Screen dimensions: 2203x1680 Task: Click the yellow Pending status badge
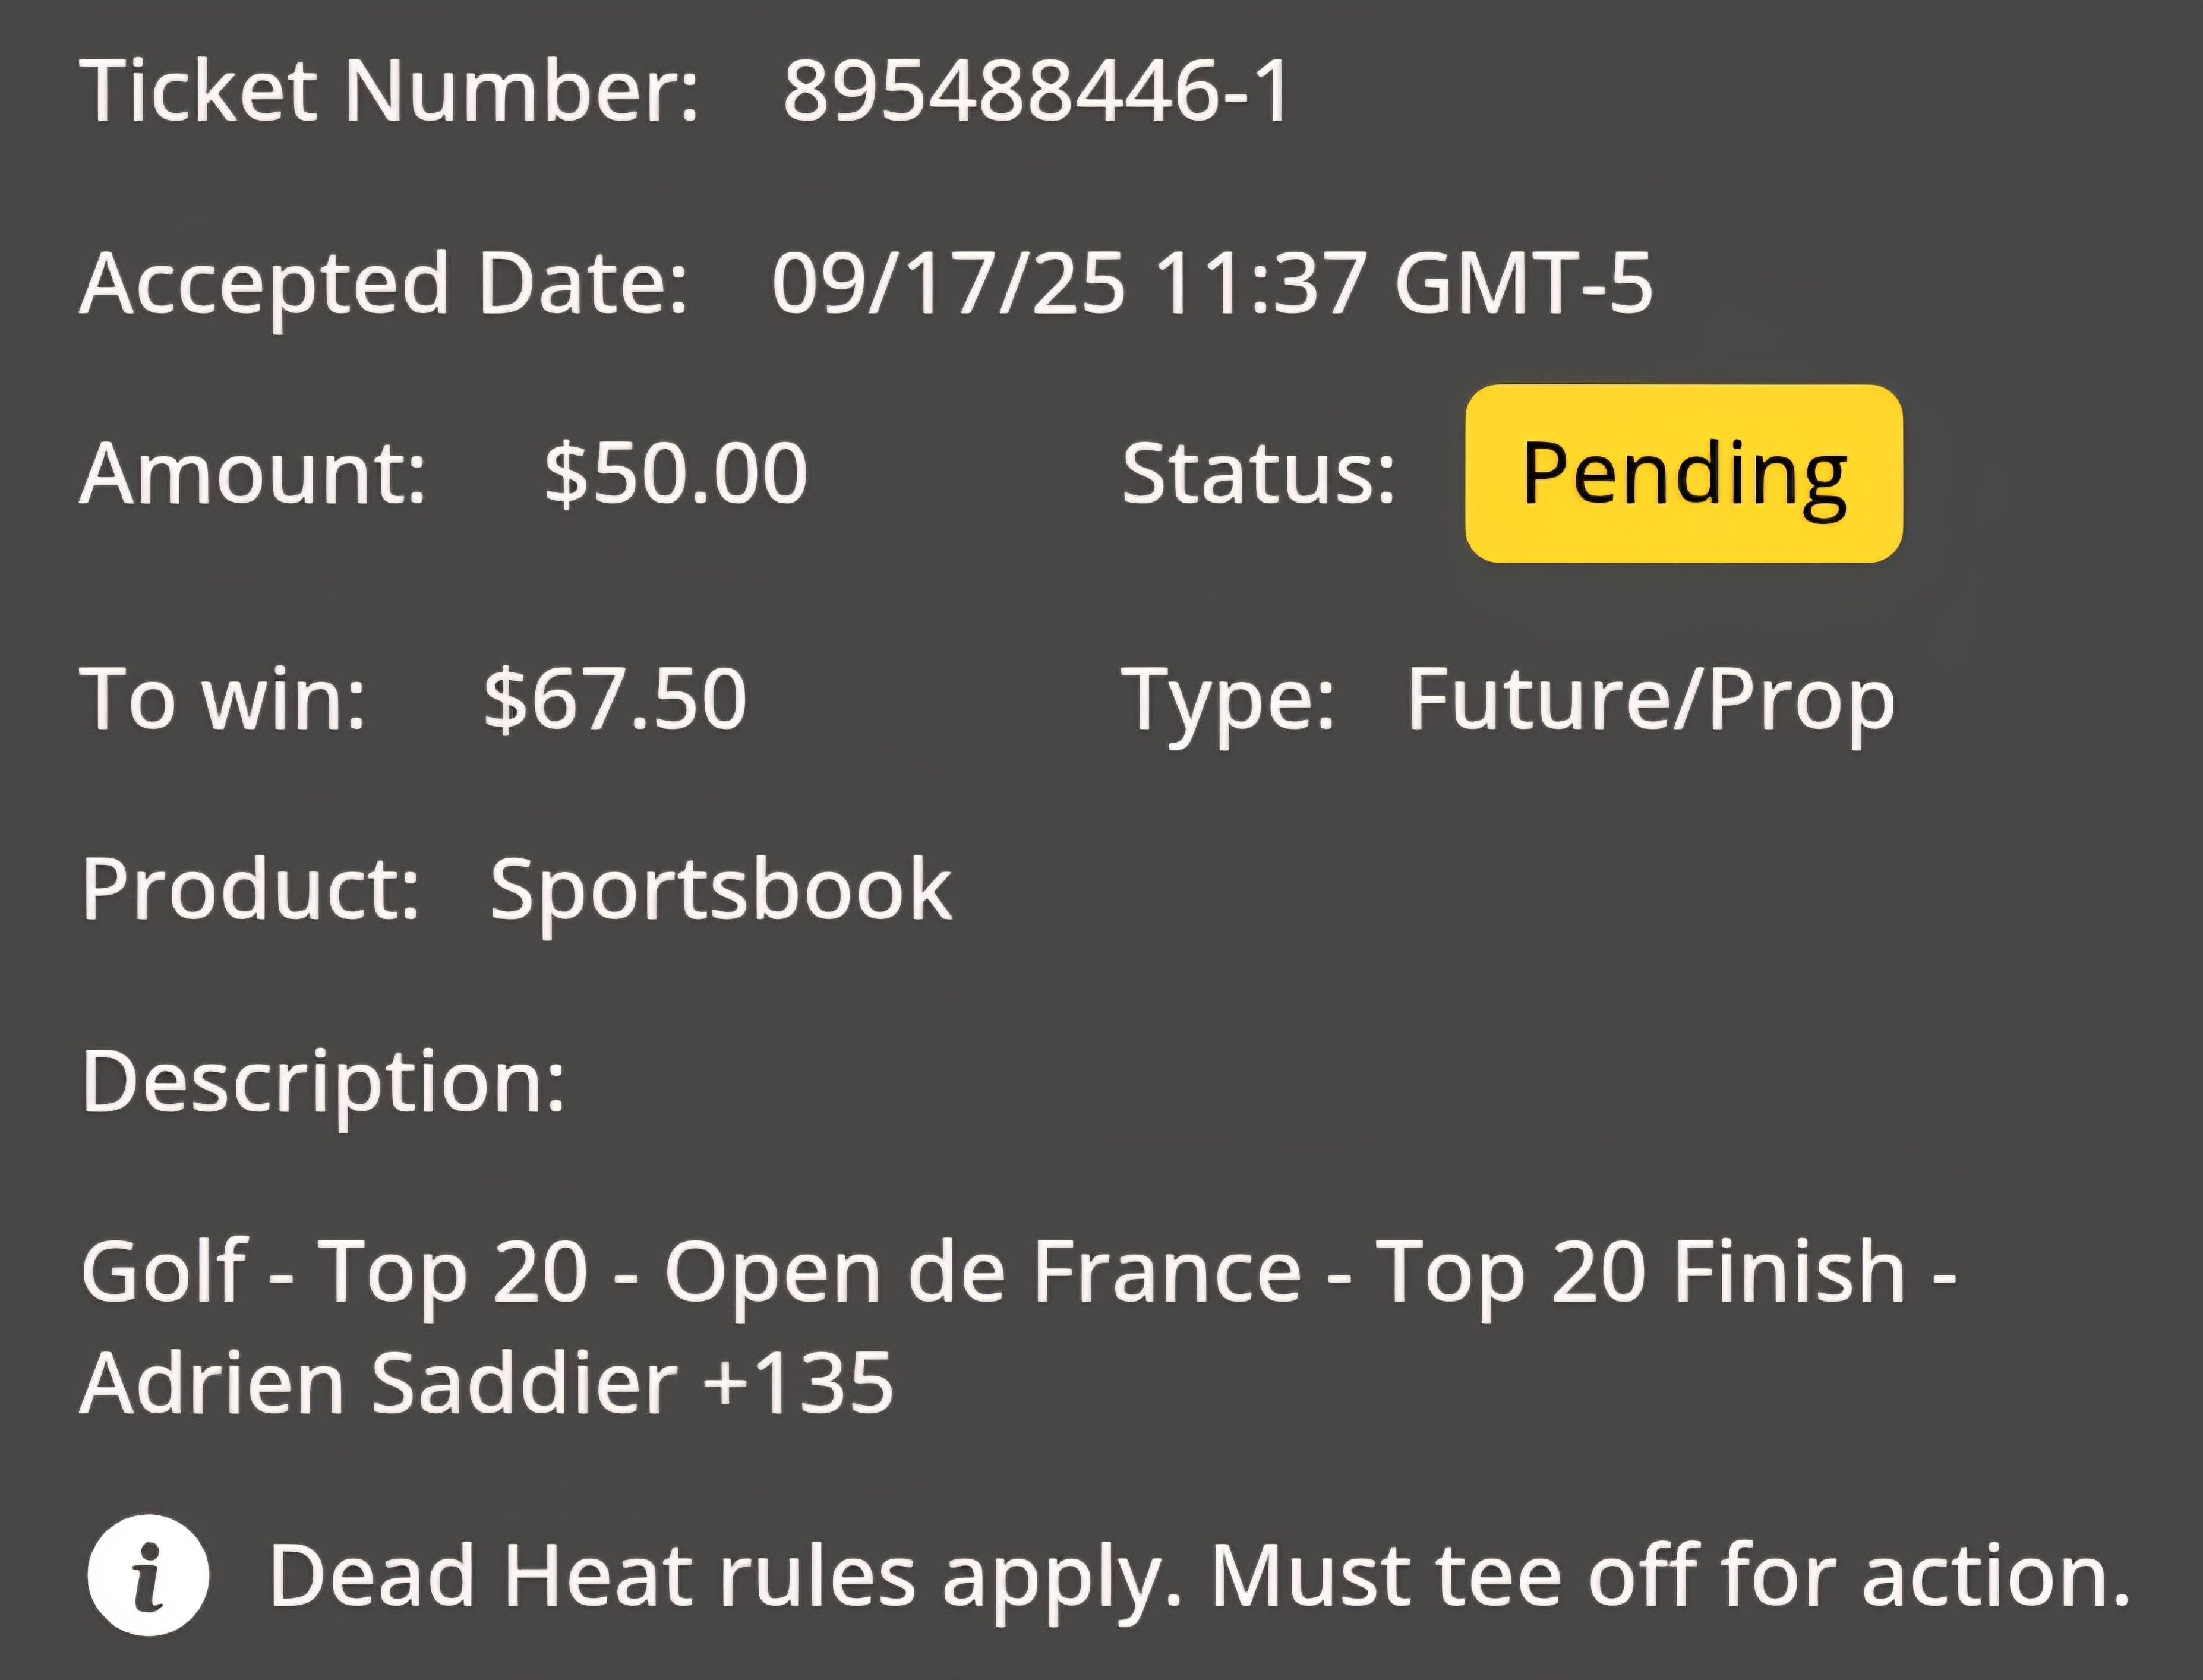point(1684,473)
